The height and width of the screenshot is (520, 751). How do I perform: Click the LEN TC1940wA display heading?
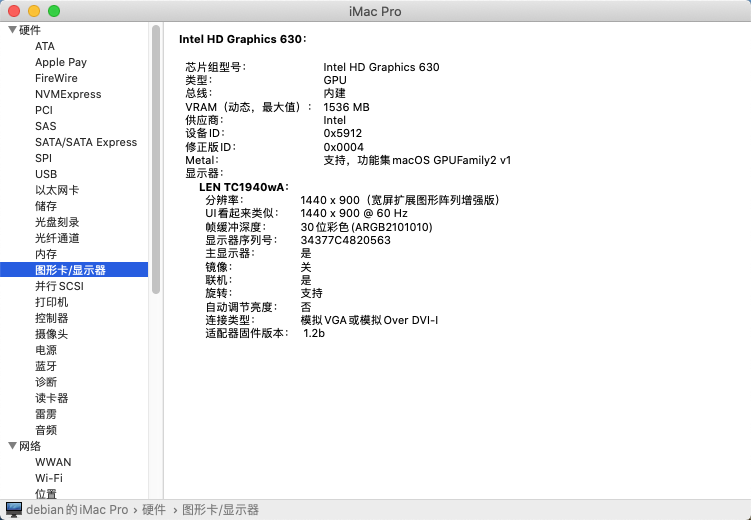point(244,187)
